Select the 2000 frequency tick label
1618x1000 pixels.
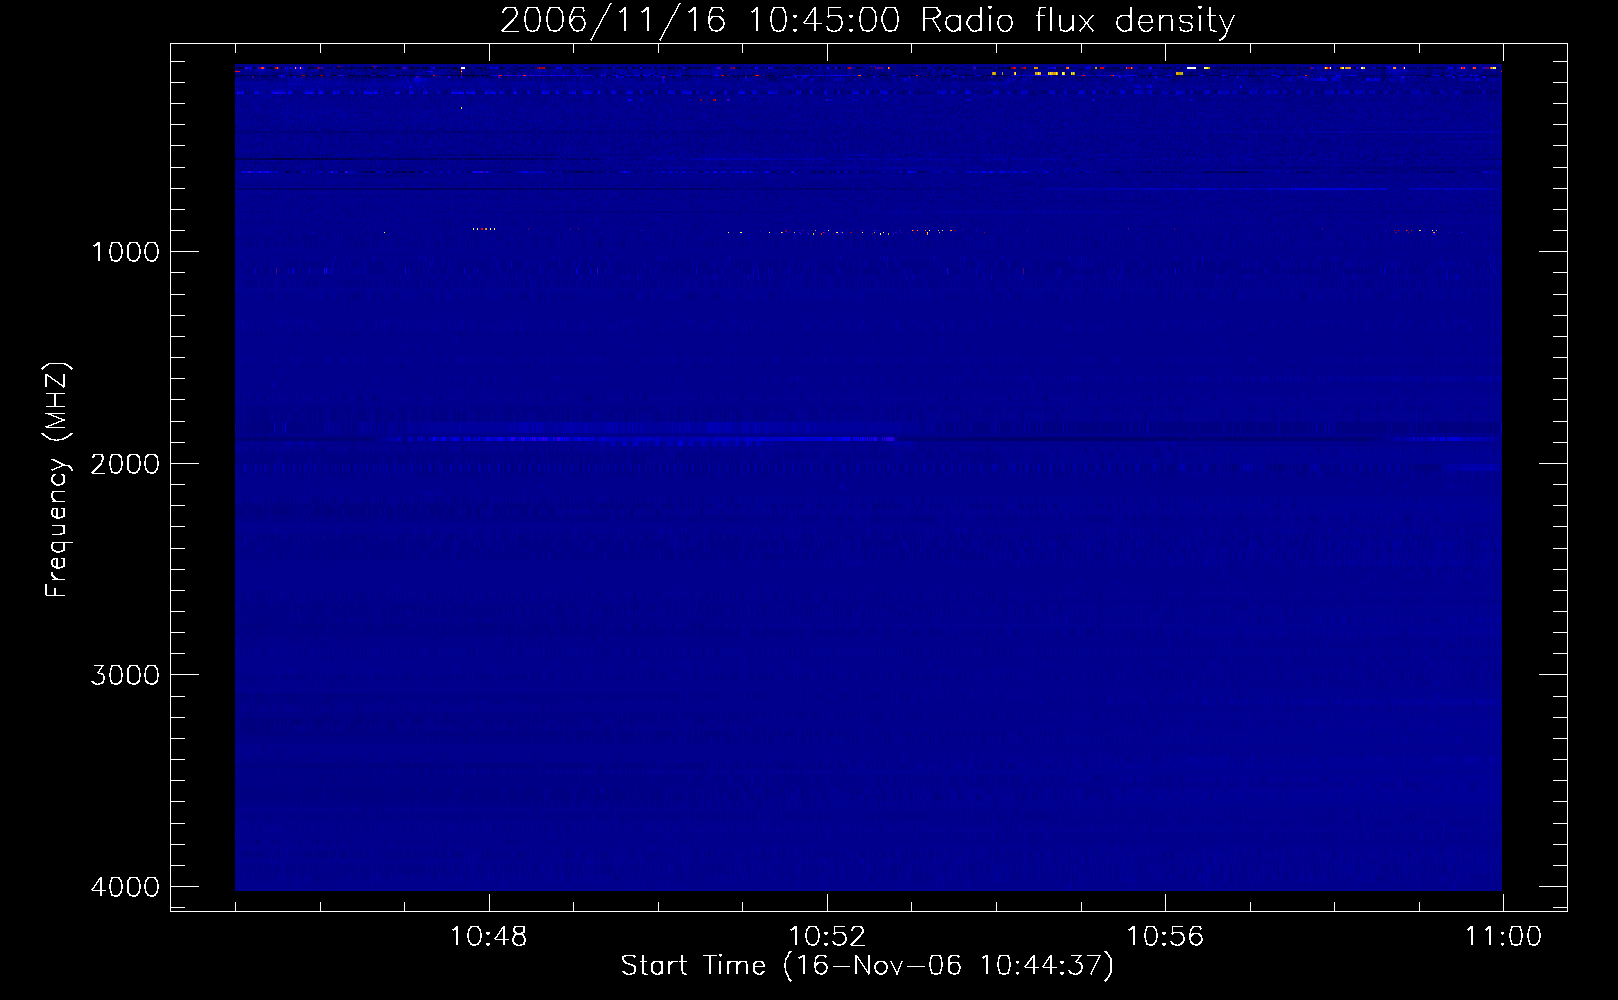125,464
